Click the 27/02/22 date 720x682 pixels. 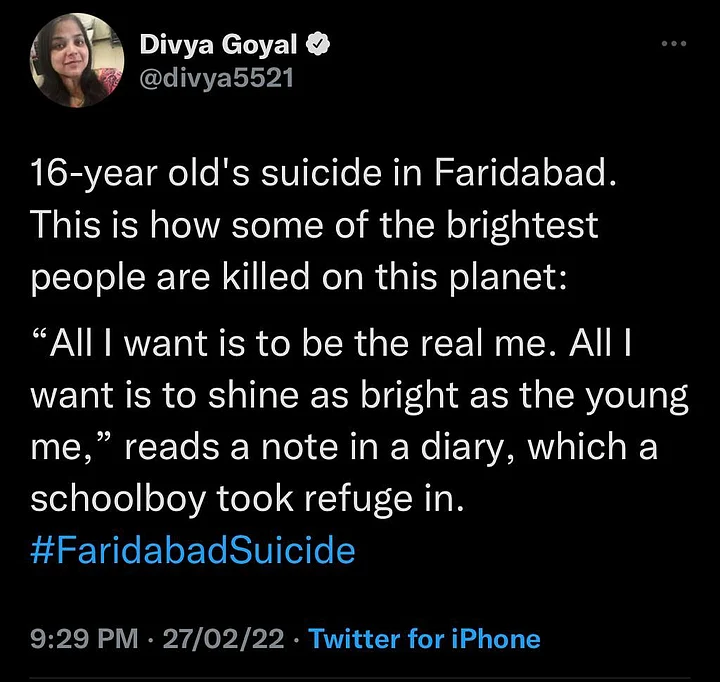tap(223, 639)
